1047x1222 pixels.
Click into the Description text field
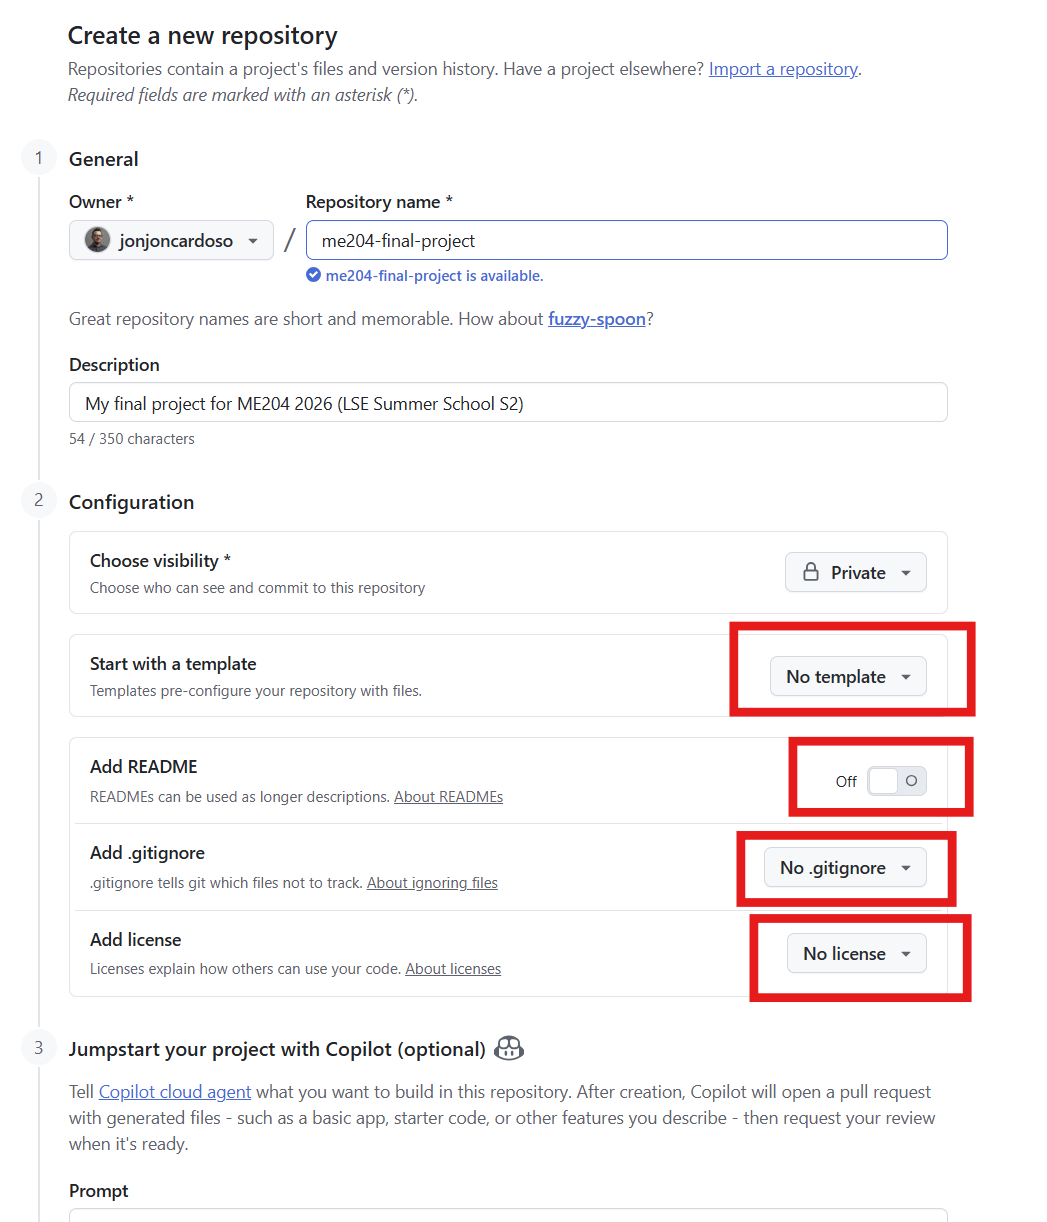(508, 402)
